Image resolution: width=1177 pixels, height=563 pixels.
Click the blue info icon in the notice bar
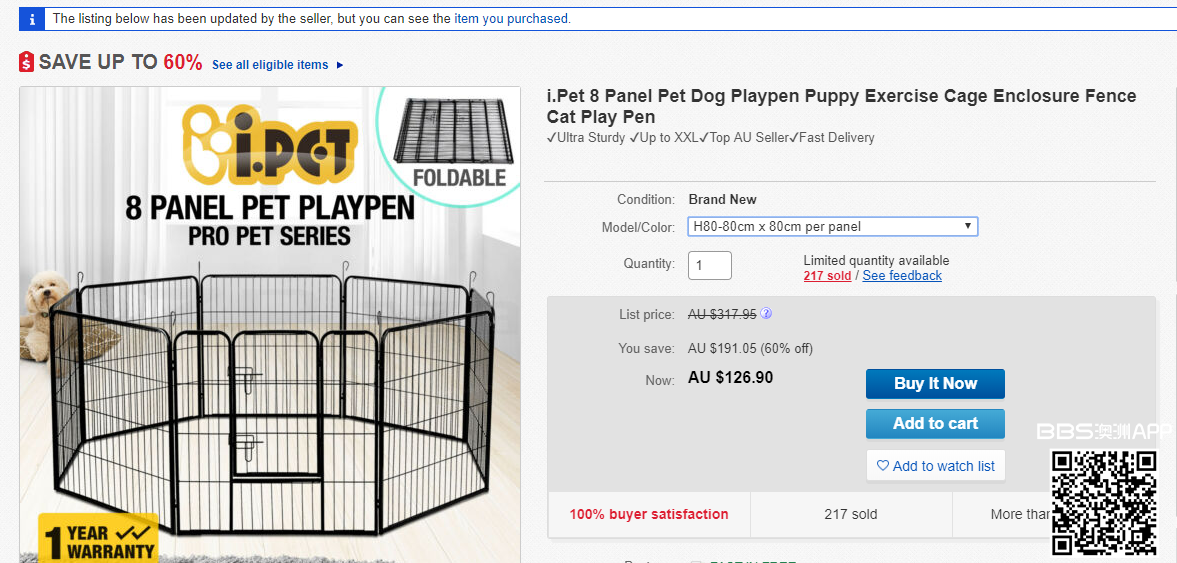(32, 19)
